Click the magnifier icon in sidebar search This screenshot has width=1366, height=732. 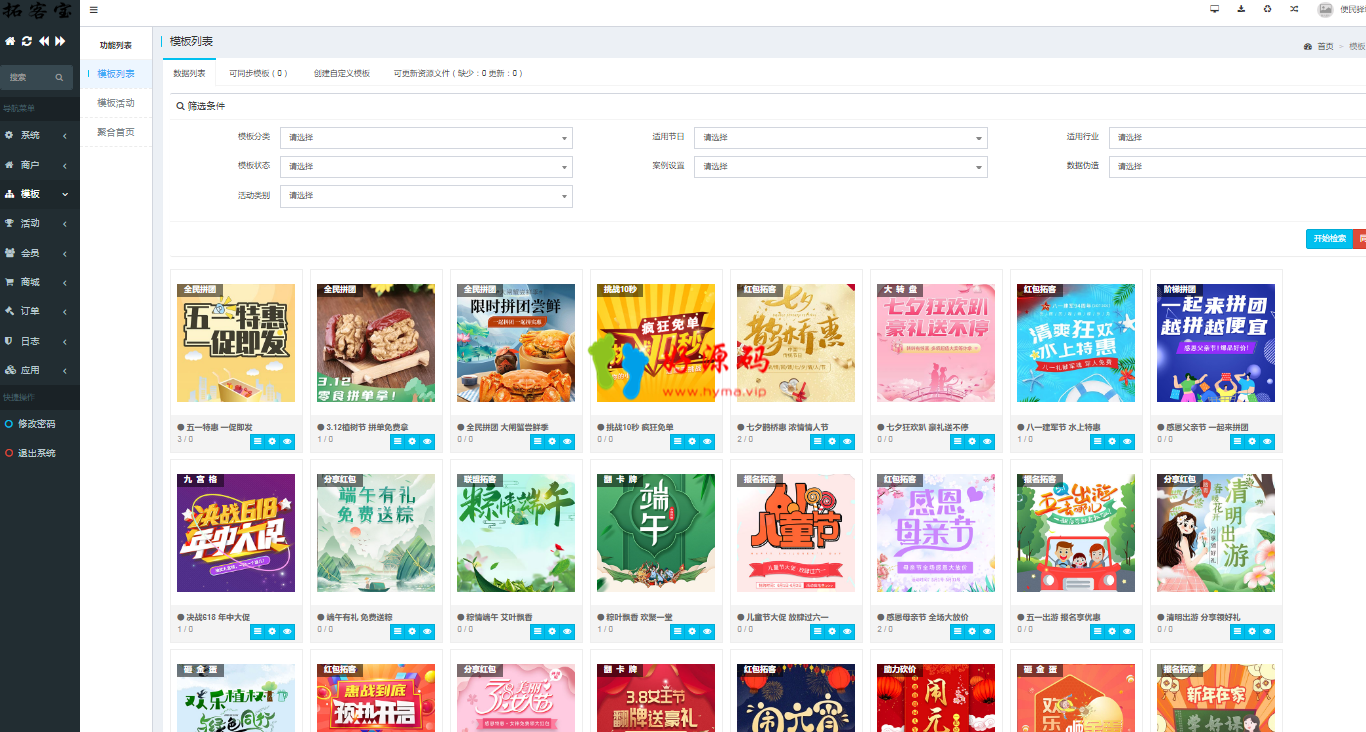point(59,77)
